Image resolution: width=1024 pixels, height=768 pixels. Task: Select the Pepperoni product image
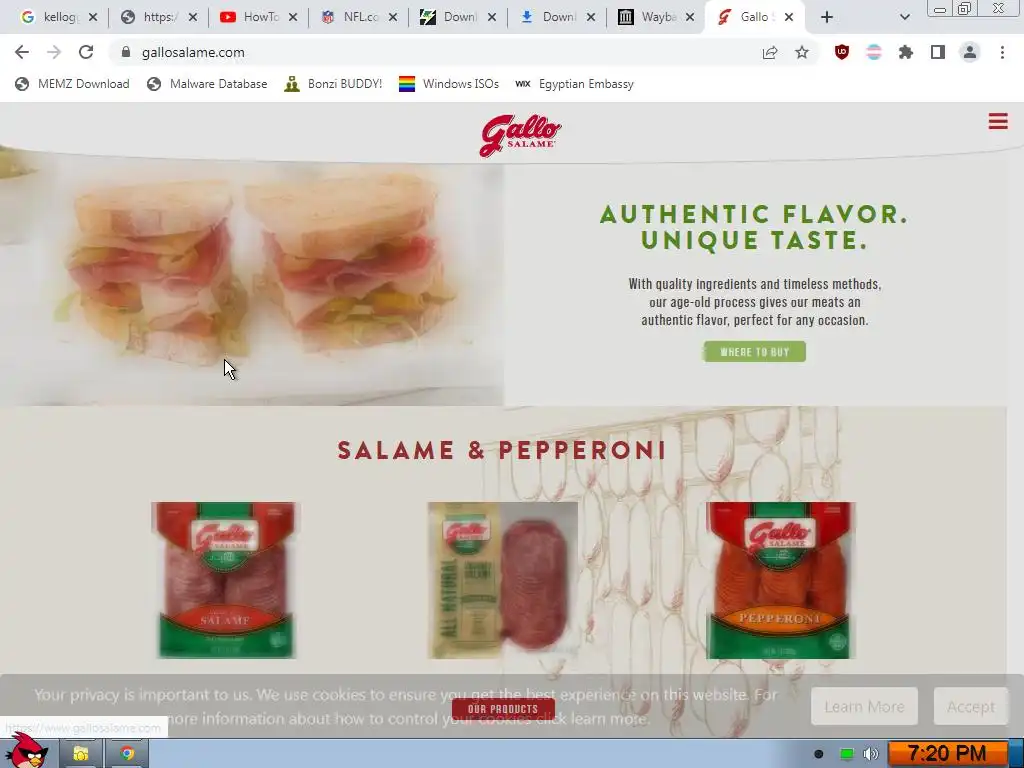pyautogui.click(x=780, y=581)
